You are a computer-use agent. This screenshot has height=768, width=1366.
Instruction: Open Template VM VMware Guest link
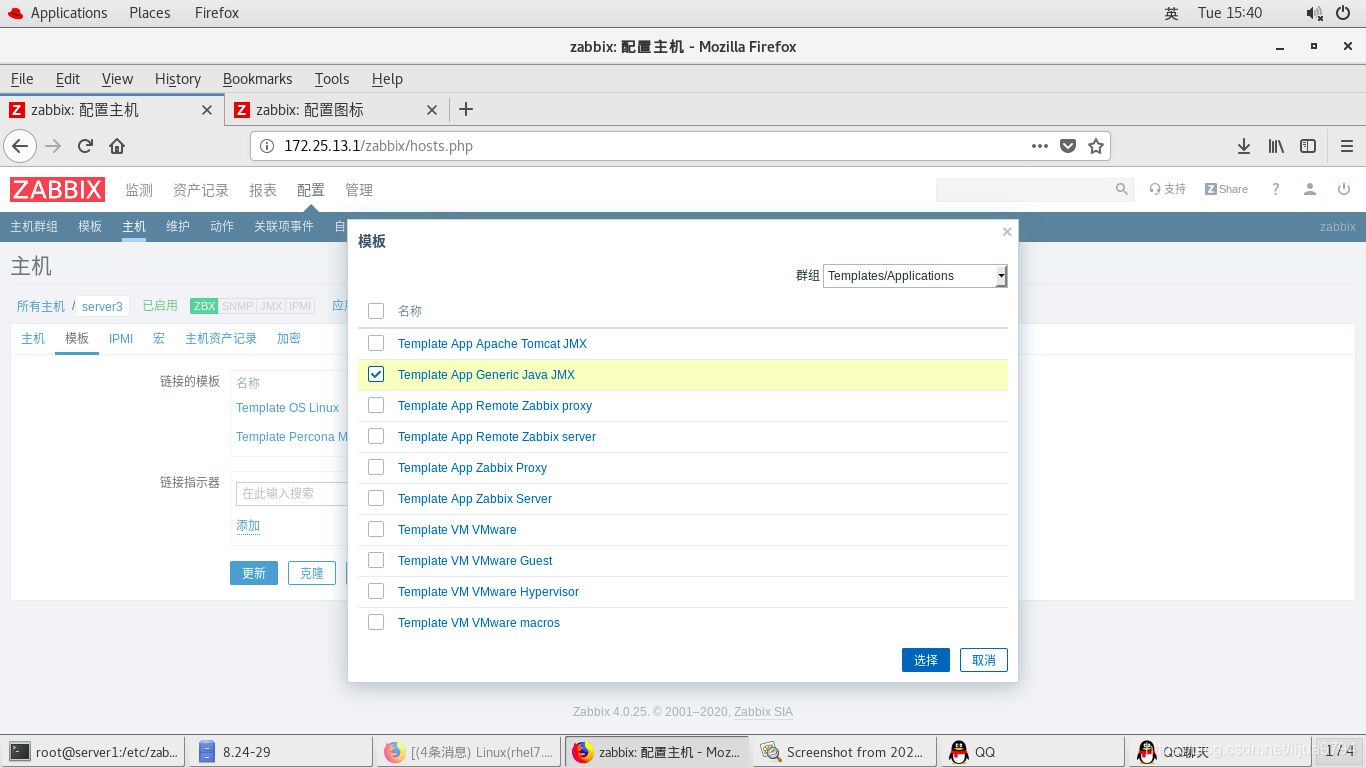coord(475,561)
